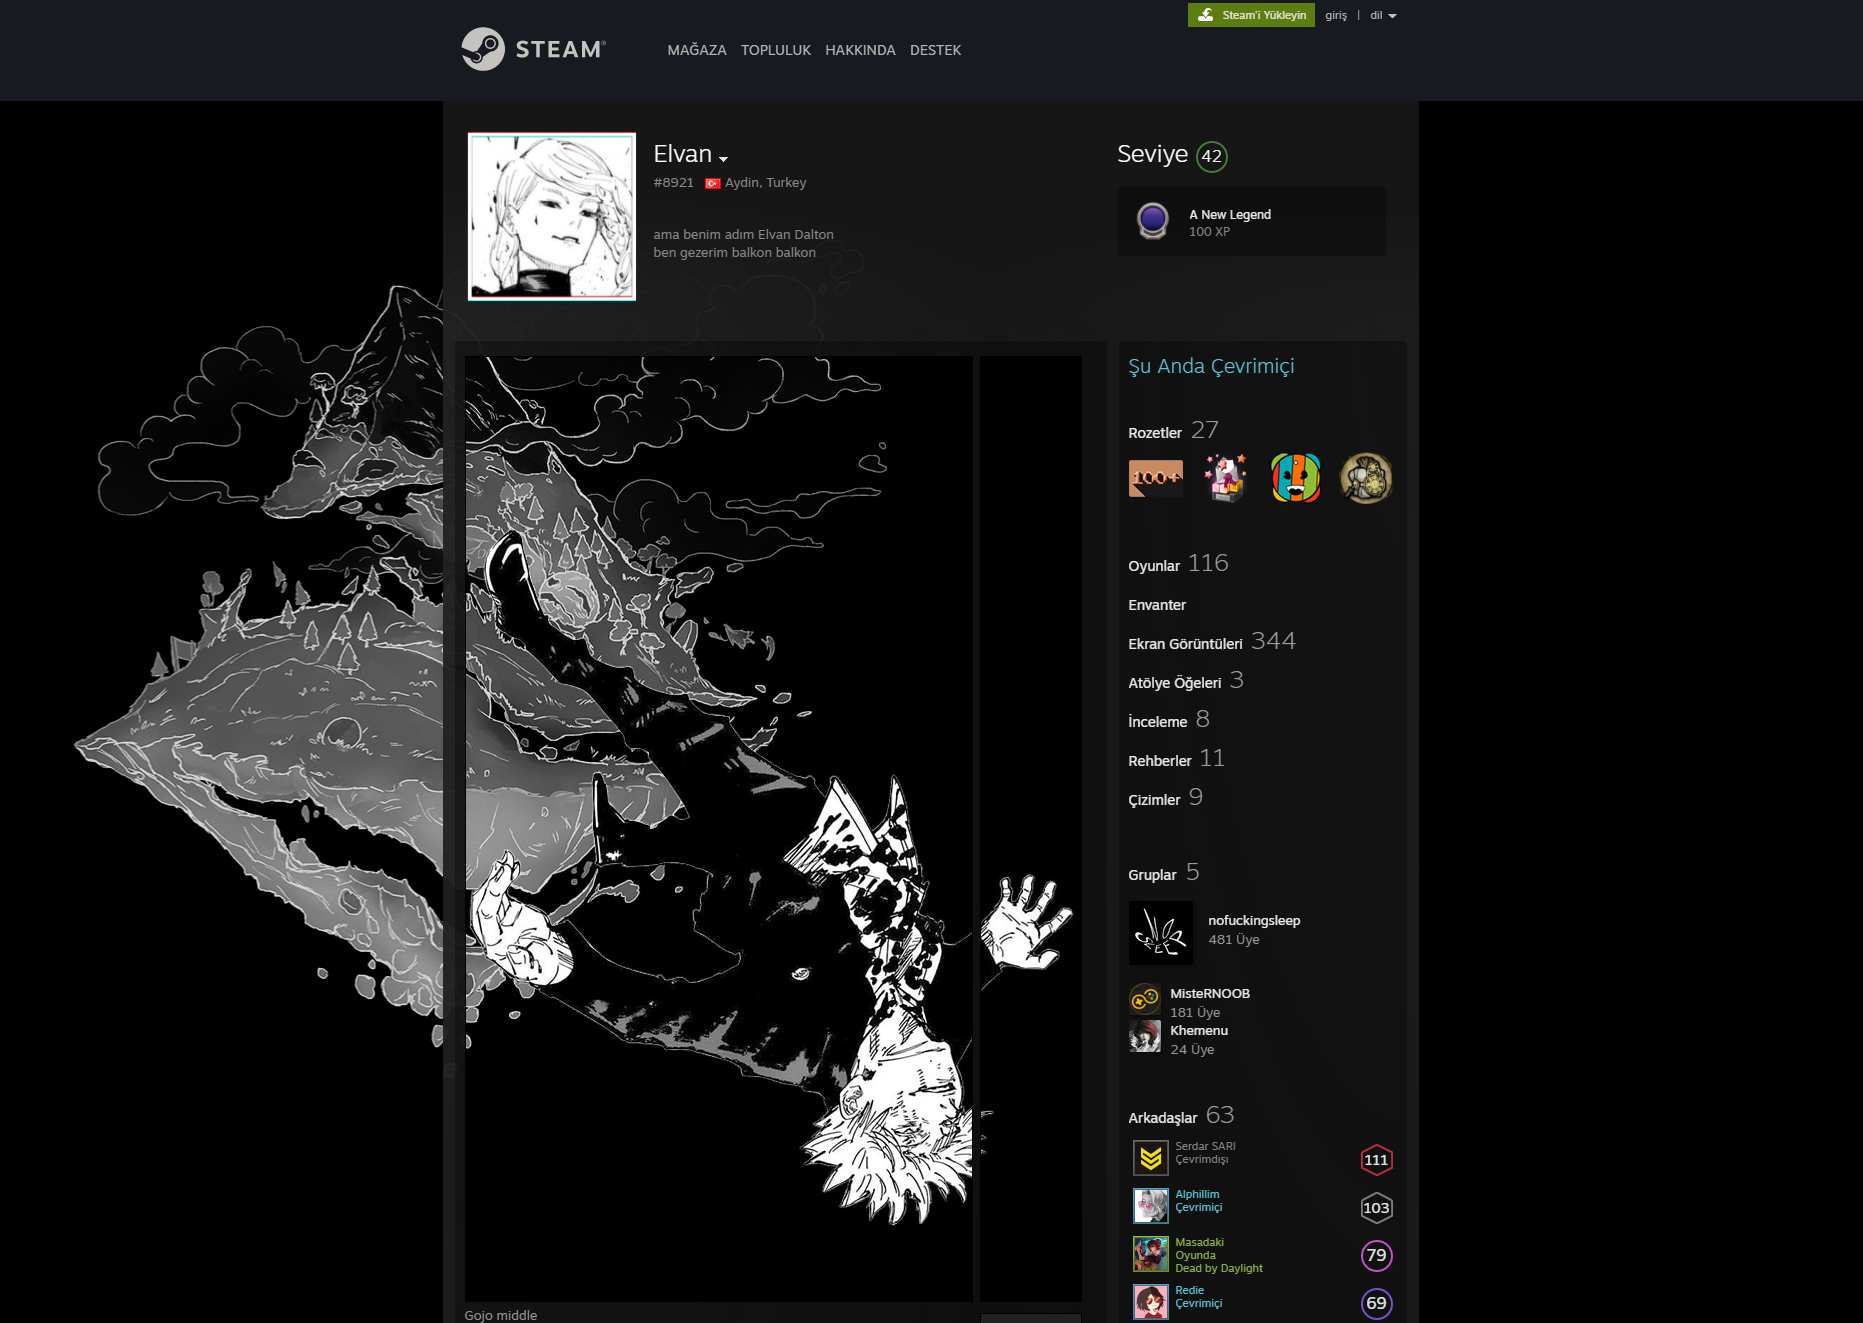Open the dil language dropdown
The image size is (1863, 1323).
(1383, 15)
